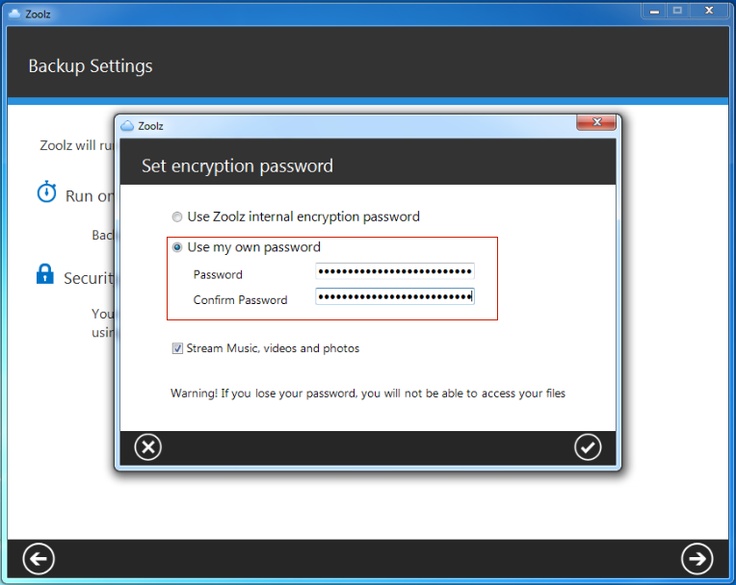Close the main Zoolz window
Viewport: 736px width, 585px height.
click(x=709, y=10)
